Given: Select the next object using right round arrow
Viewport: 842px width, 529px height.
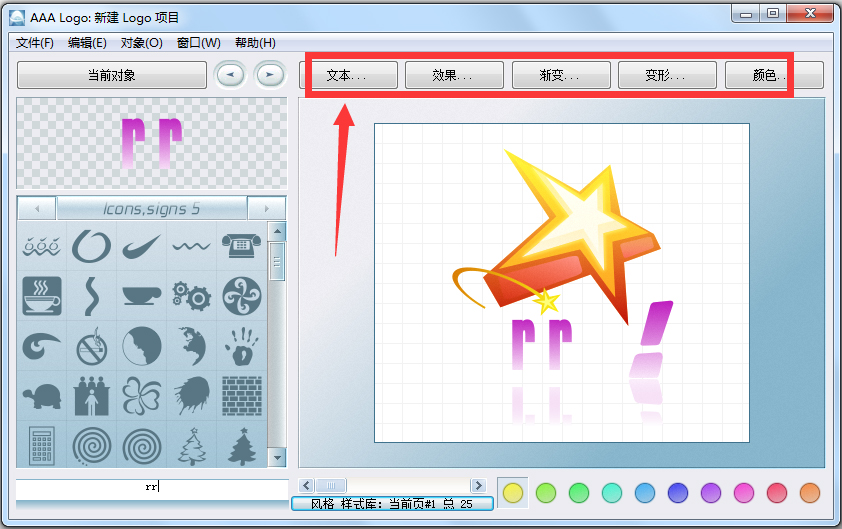Looking at the screenshot, I should [269, 75].
